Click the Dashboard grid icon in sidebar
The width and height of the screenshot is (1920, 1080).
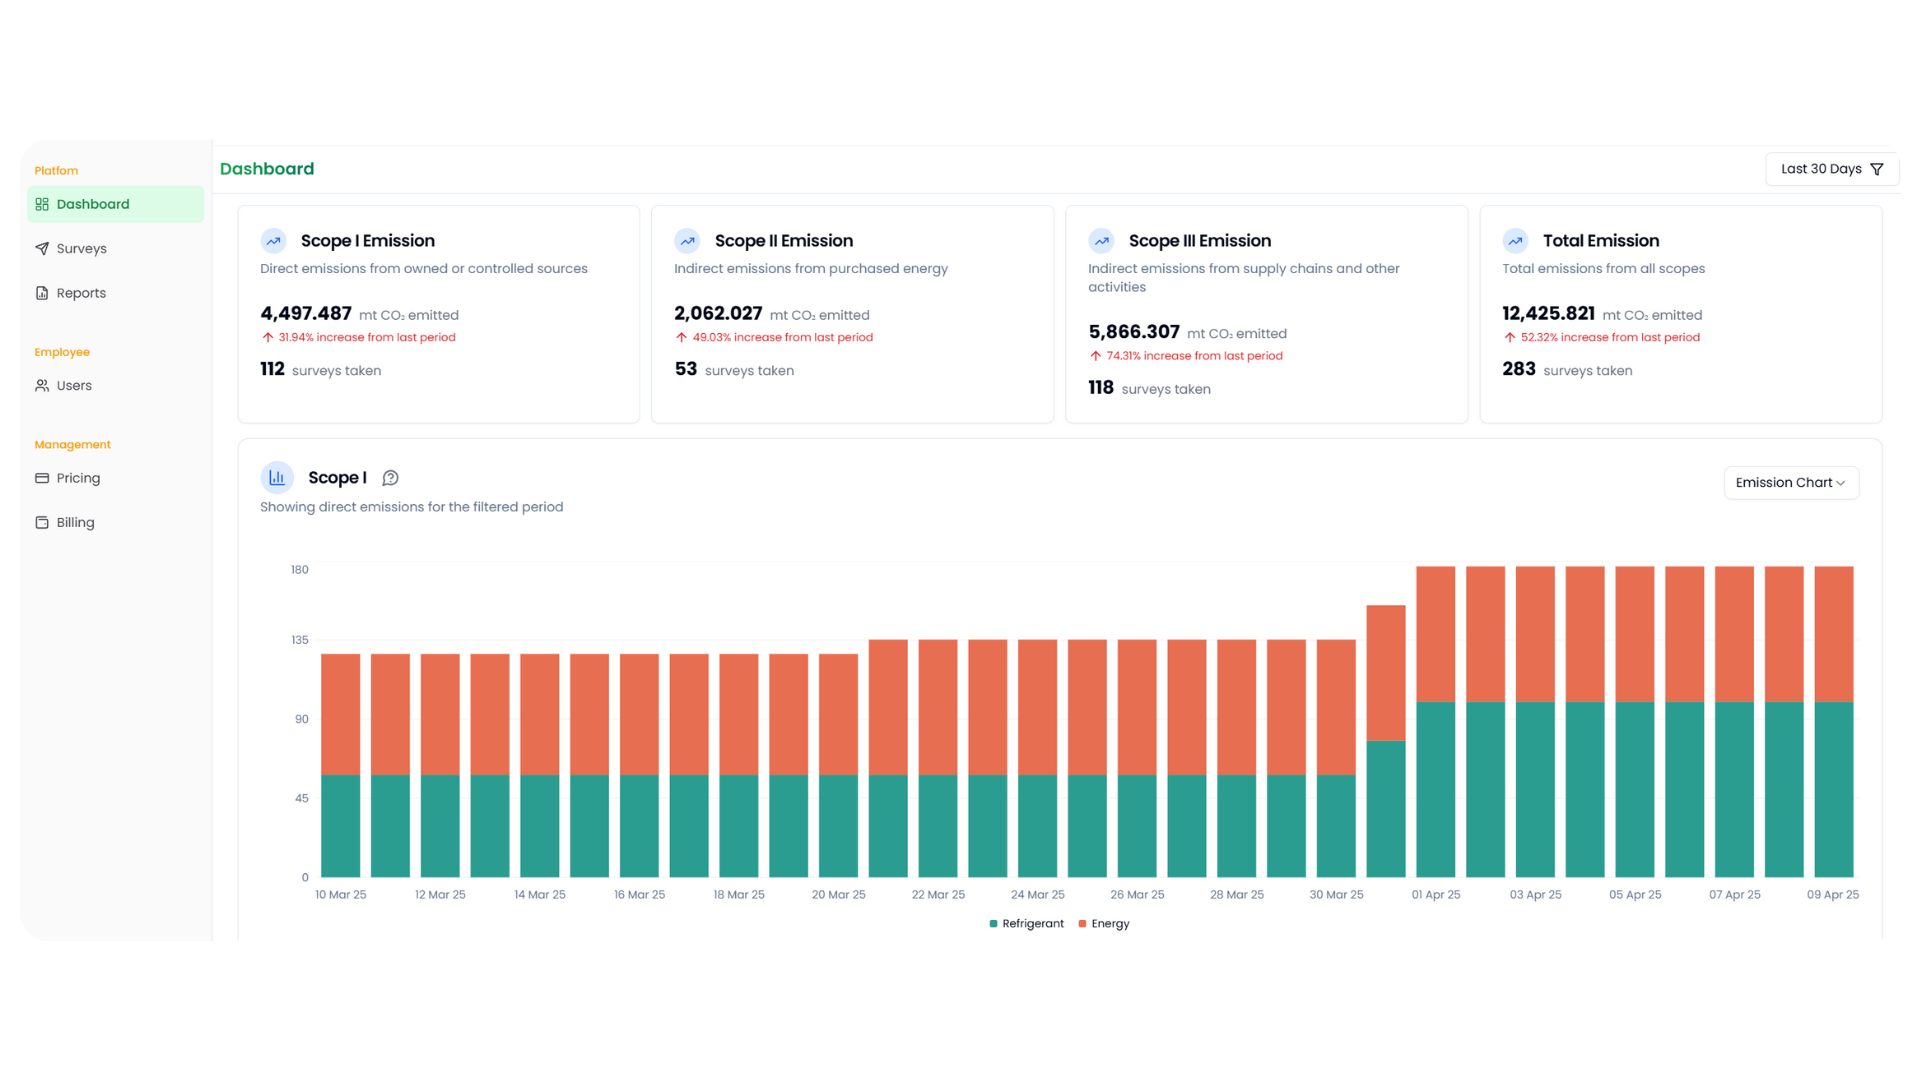click(42, 204)
